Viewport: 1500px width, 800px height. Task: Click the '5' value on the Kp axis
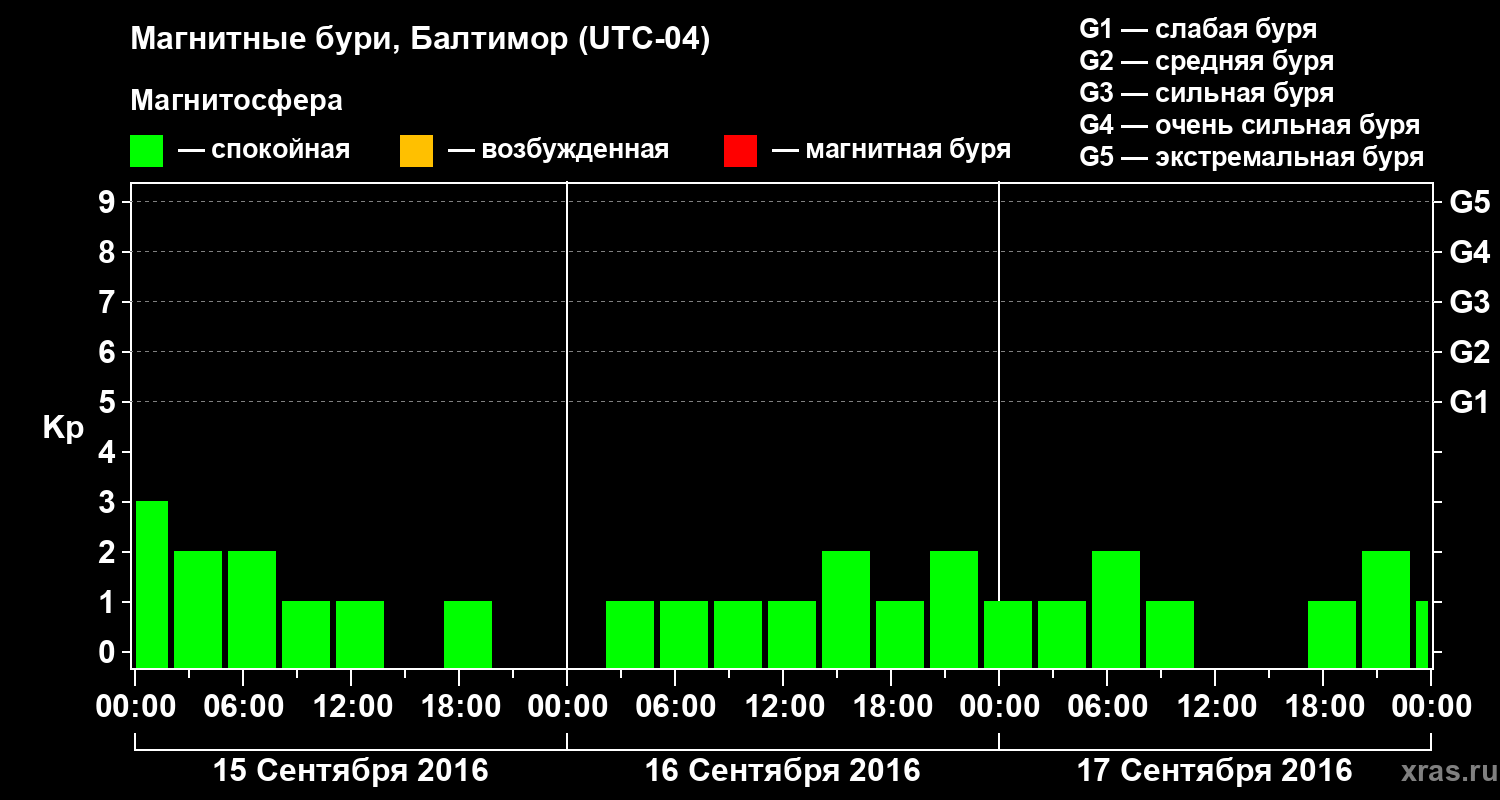coord(109,403)
